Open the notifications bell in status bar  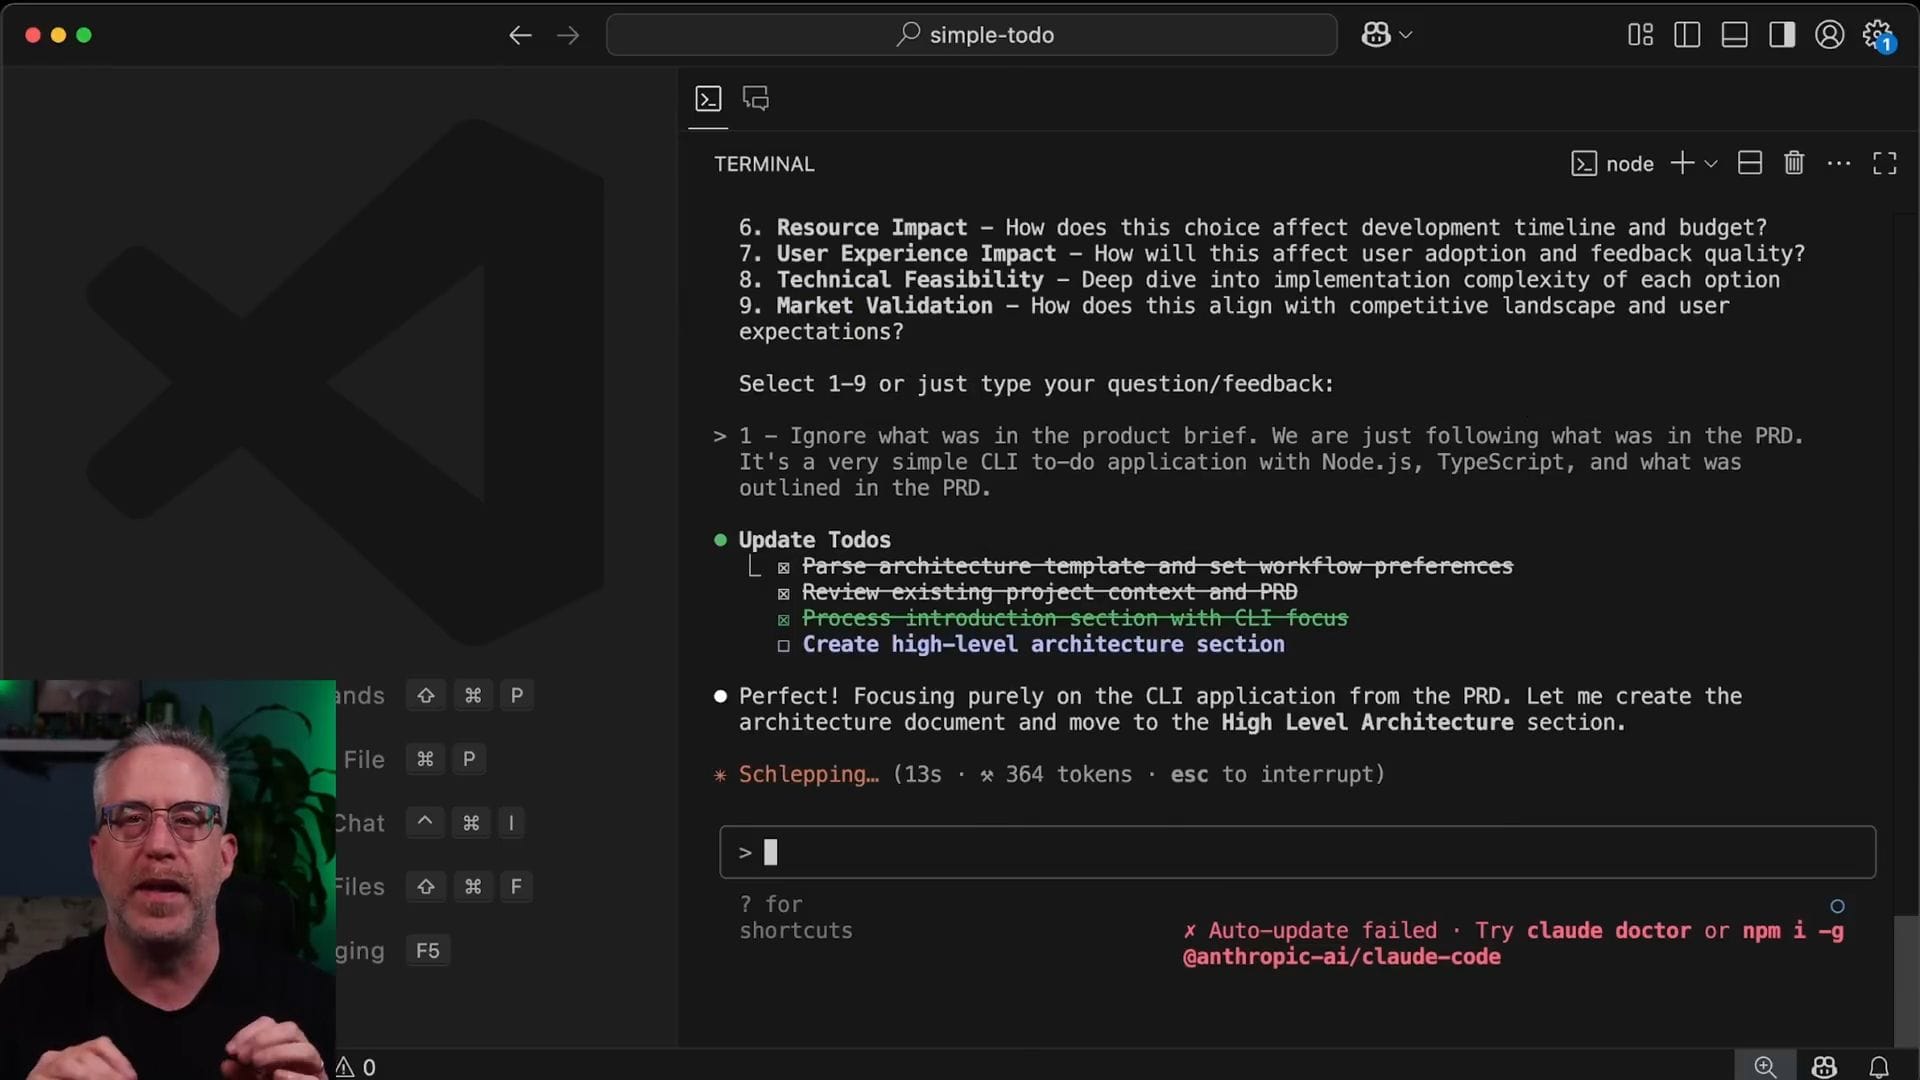[x=1879, y=1066]
